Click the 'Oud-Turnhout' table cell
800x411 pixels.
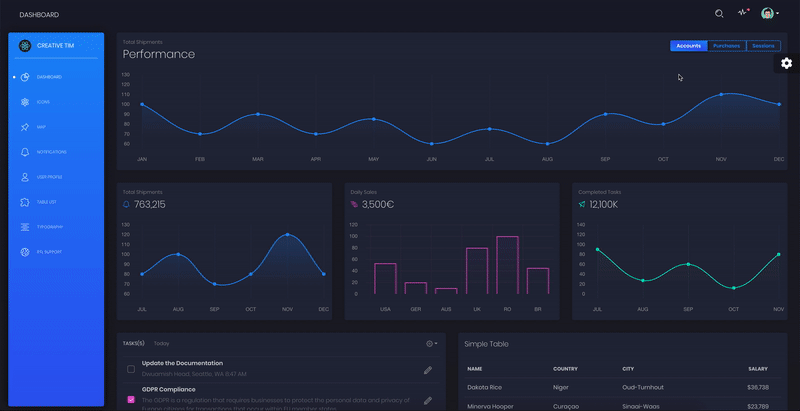pos(642,388)
